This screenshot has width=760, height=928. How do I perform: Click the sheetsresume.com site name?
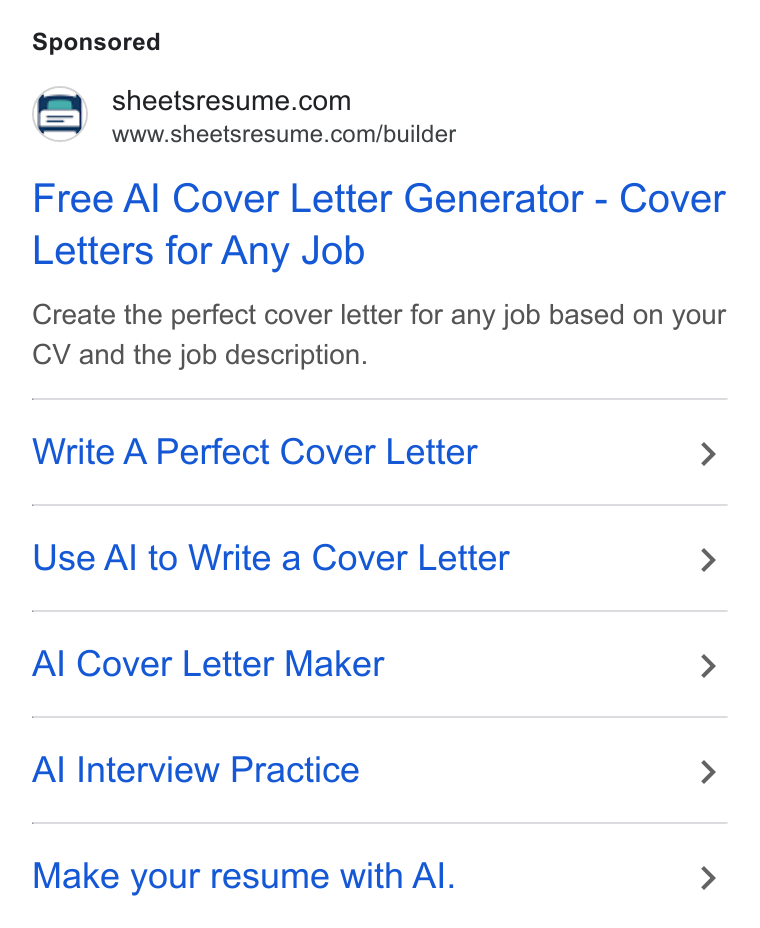pyautogui.click(x=231, y=101)
